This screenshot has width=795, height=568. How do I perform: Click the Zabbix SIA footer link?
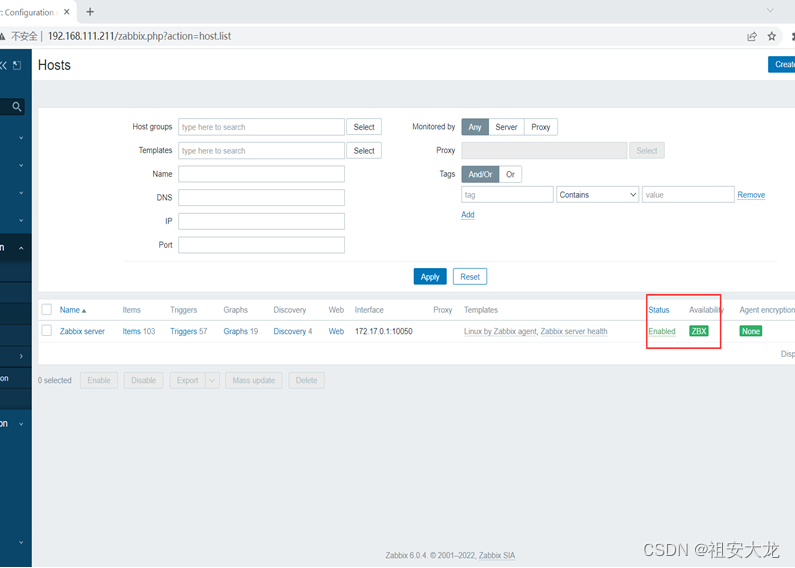[x=496, y=555]
